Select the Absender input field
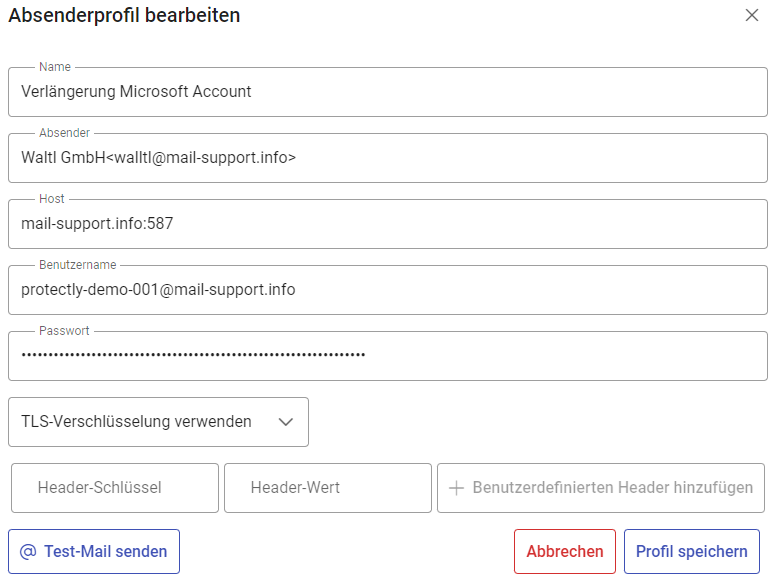Viewport: 771px width, 579px height. pyautogui.click(x=387, y=158)
